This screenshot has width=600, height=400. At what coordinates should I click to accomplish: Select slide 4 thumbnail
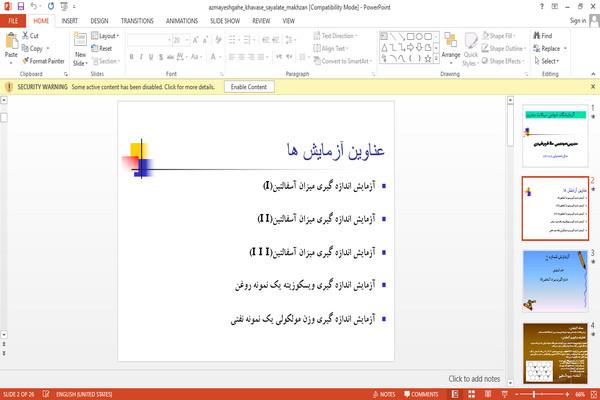pos(555,353)
